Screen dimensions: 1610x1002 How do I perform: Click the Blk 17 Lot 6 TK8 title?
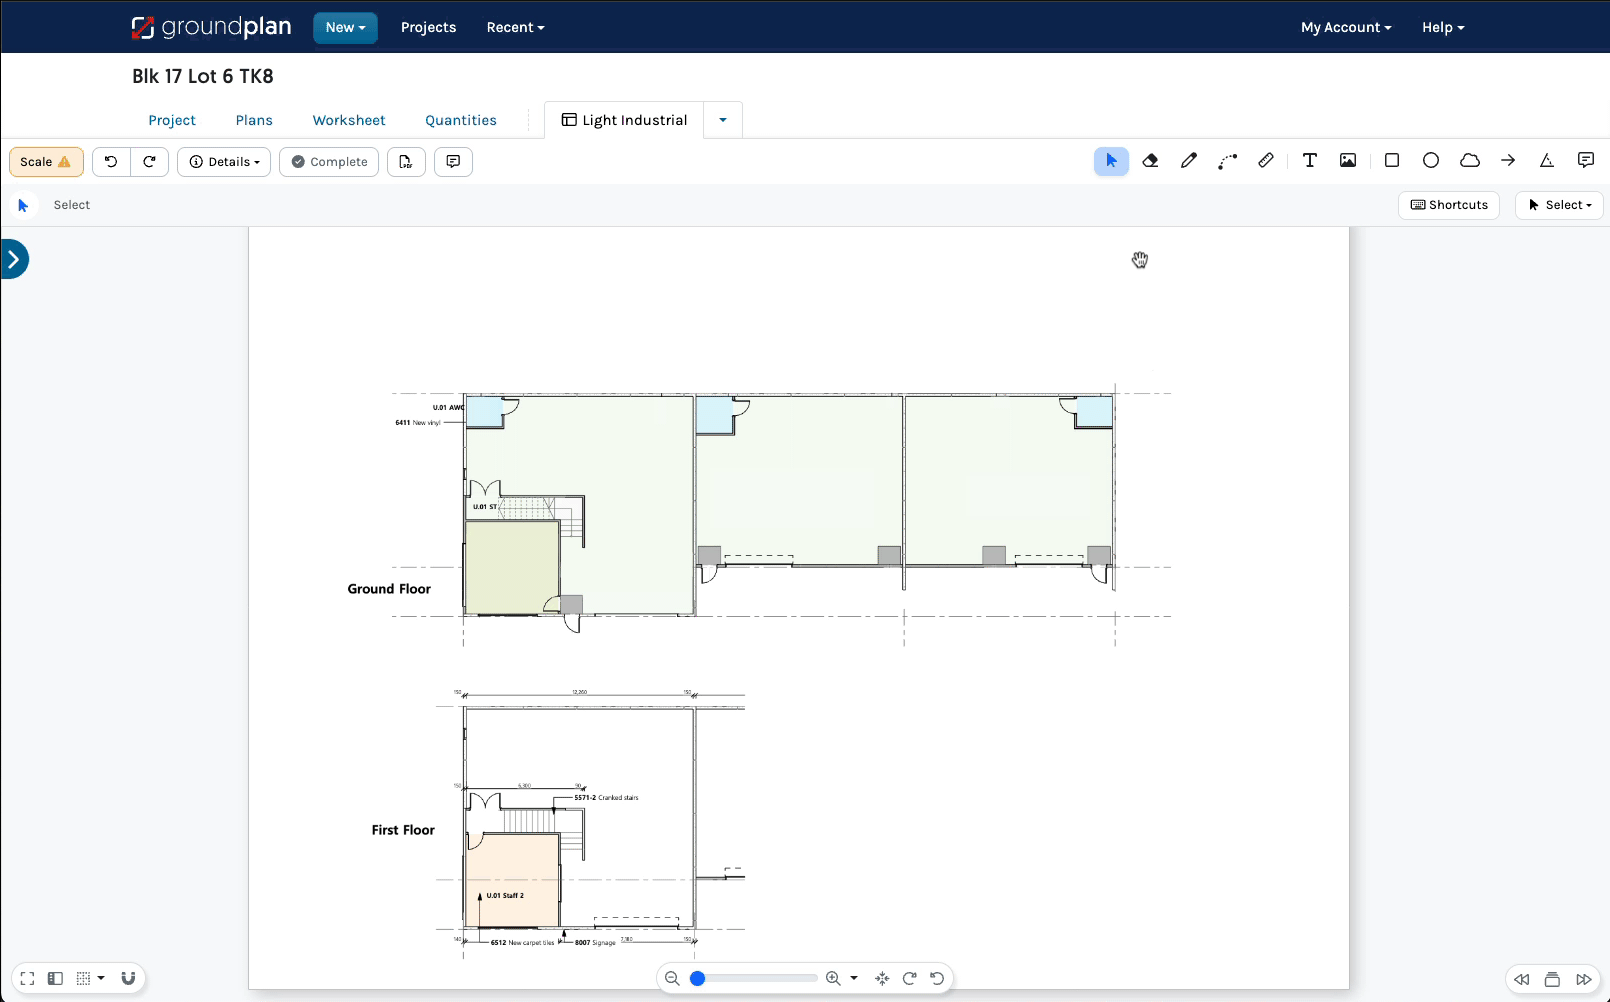click(203, 77)
